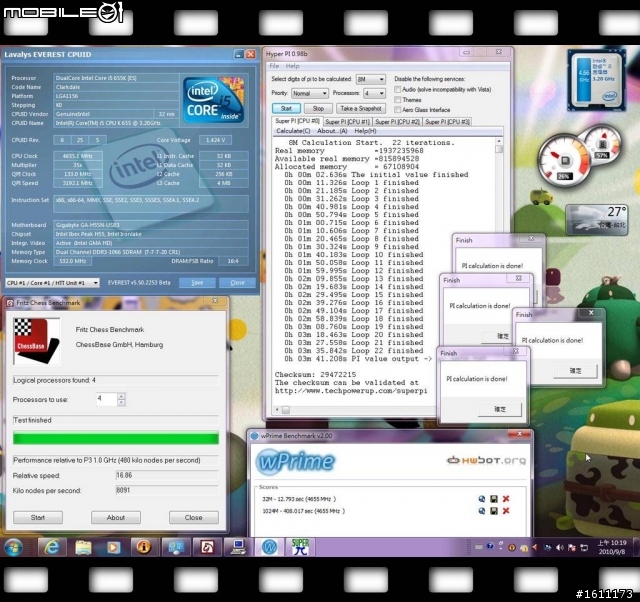640x602 pixels.
Task: Open the 27° weather desktop gadget
Action: point(596,220)
